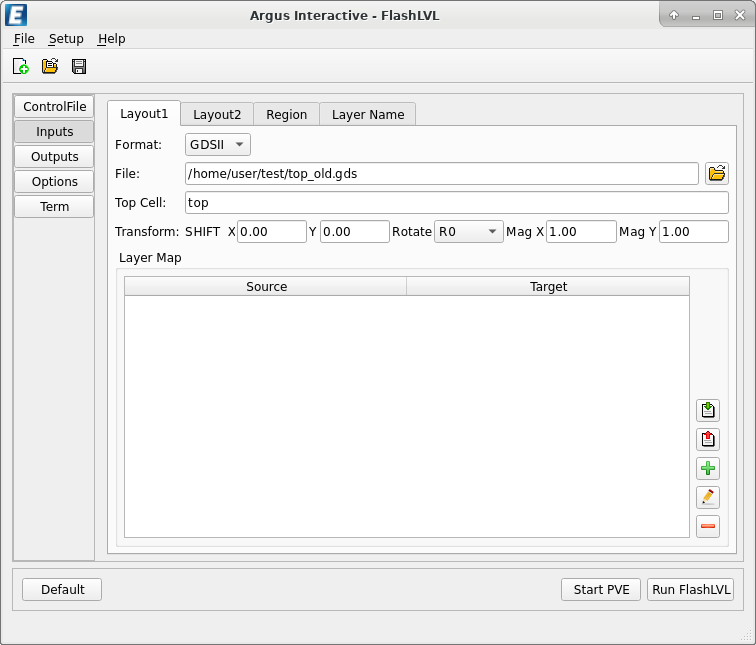The image size is (756, 645).
Task: Click the new file toolbar icon
Action: tap(21, 67)
